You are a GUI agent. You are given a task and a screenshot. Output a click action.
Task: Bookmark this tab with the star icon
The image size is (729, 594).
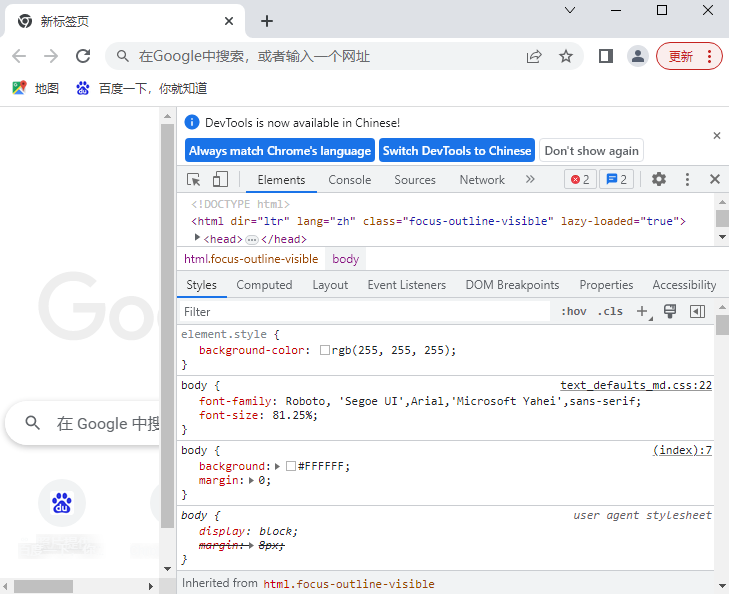pyautogui.click(x=565, y=56)
